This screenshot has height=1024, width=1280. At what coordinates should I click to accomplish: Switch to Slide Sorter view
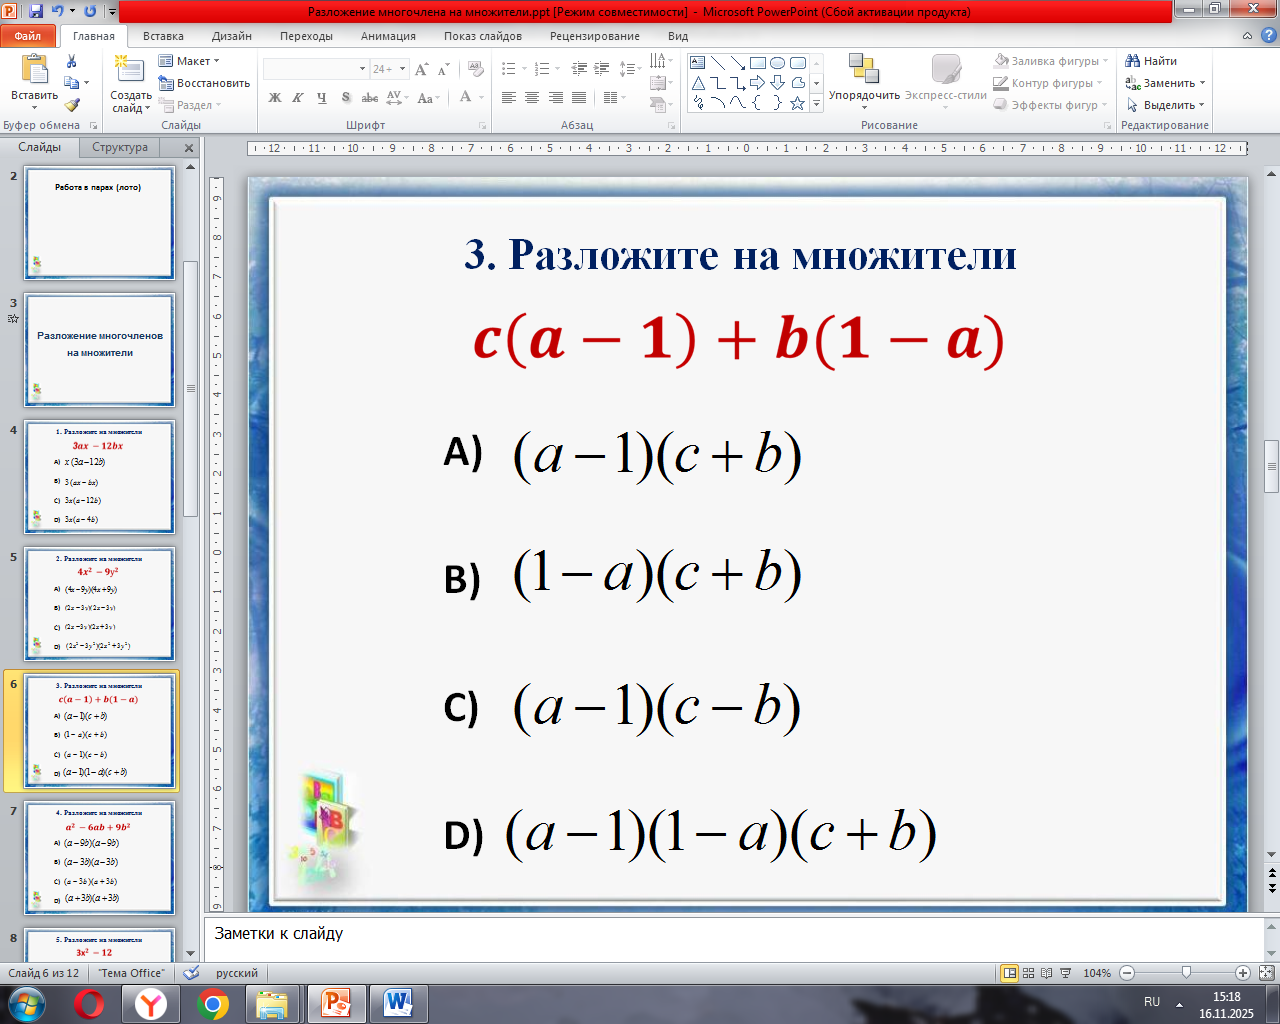(x=1028, y=973)
